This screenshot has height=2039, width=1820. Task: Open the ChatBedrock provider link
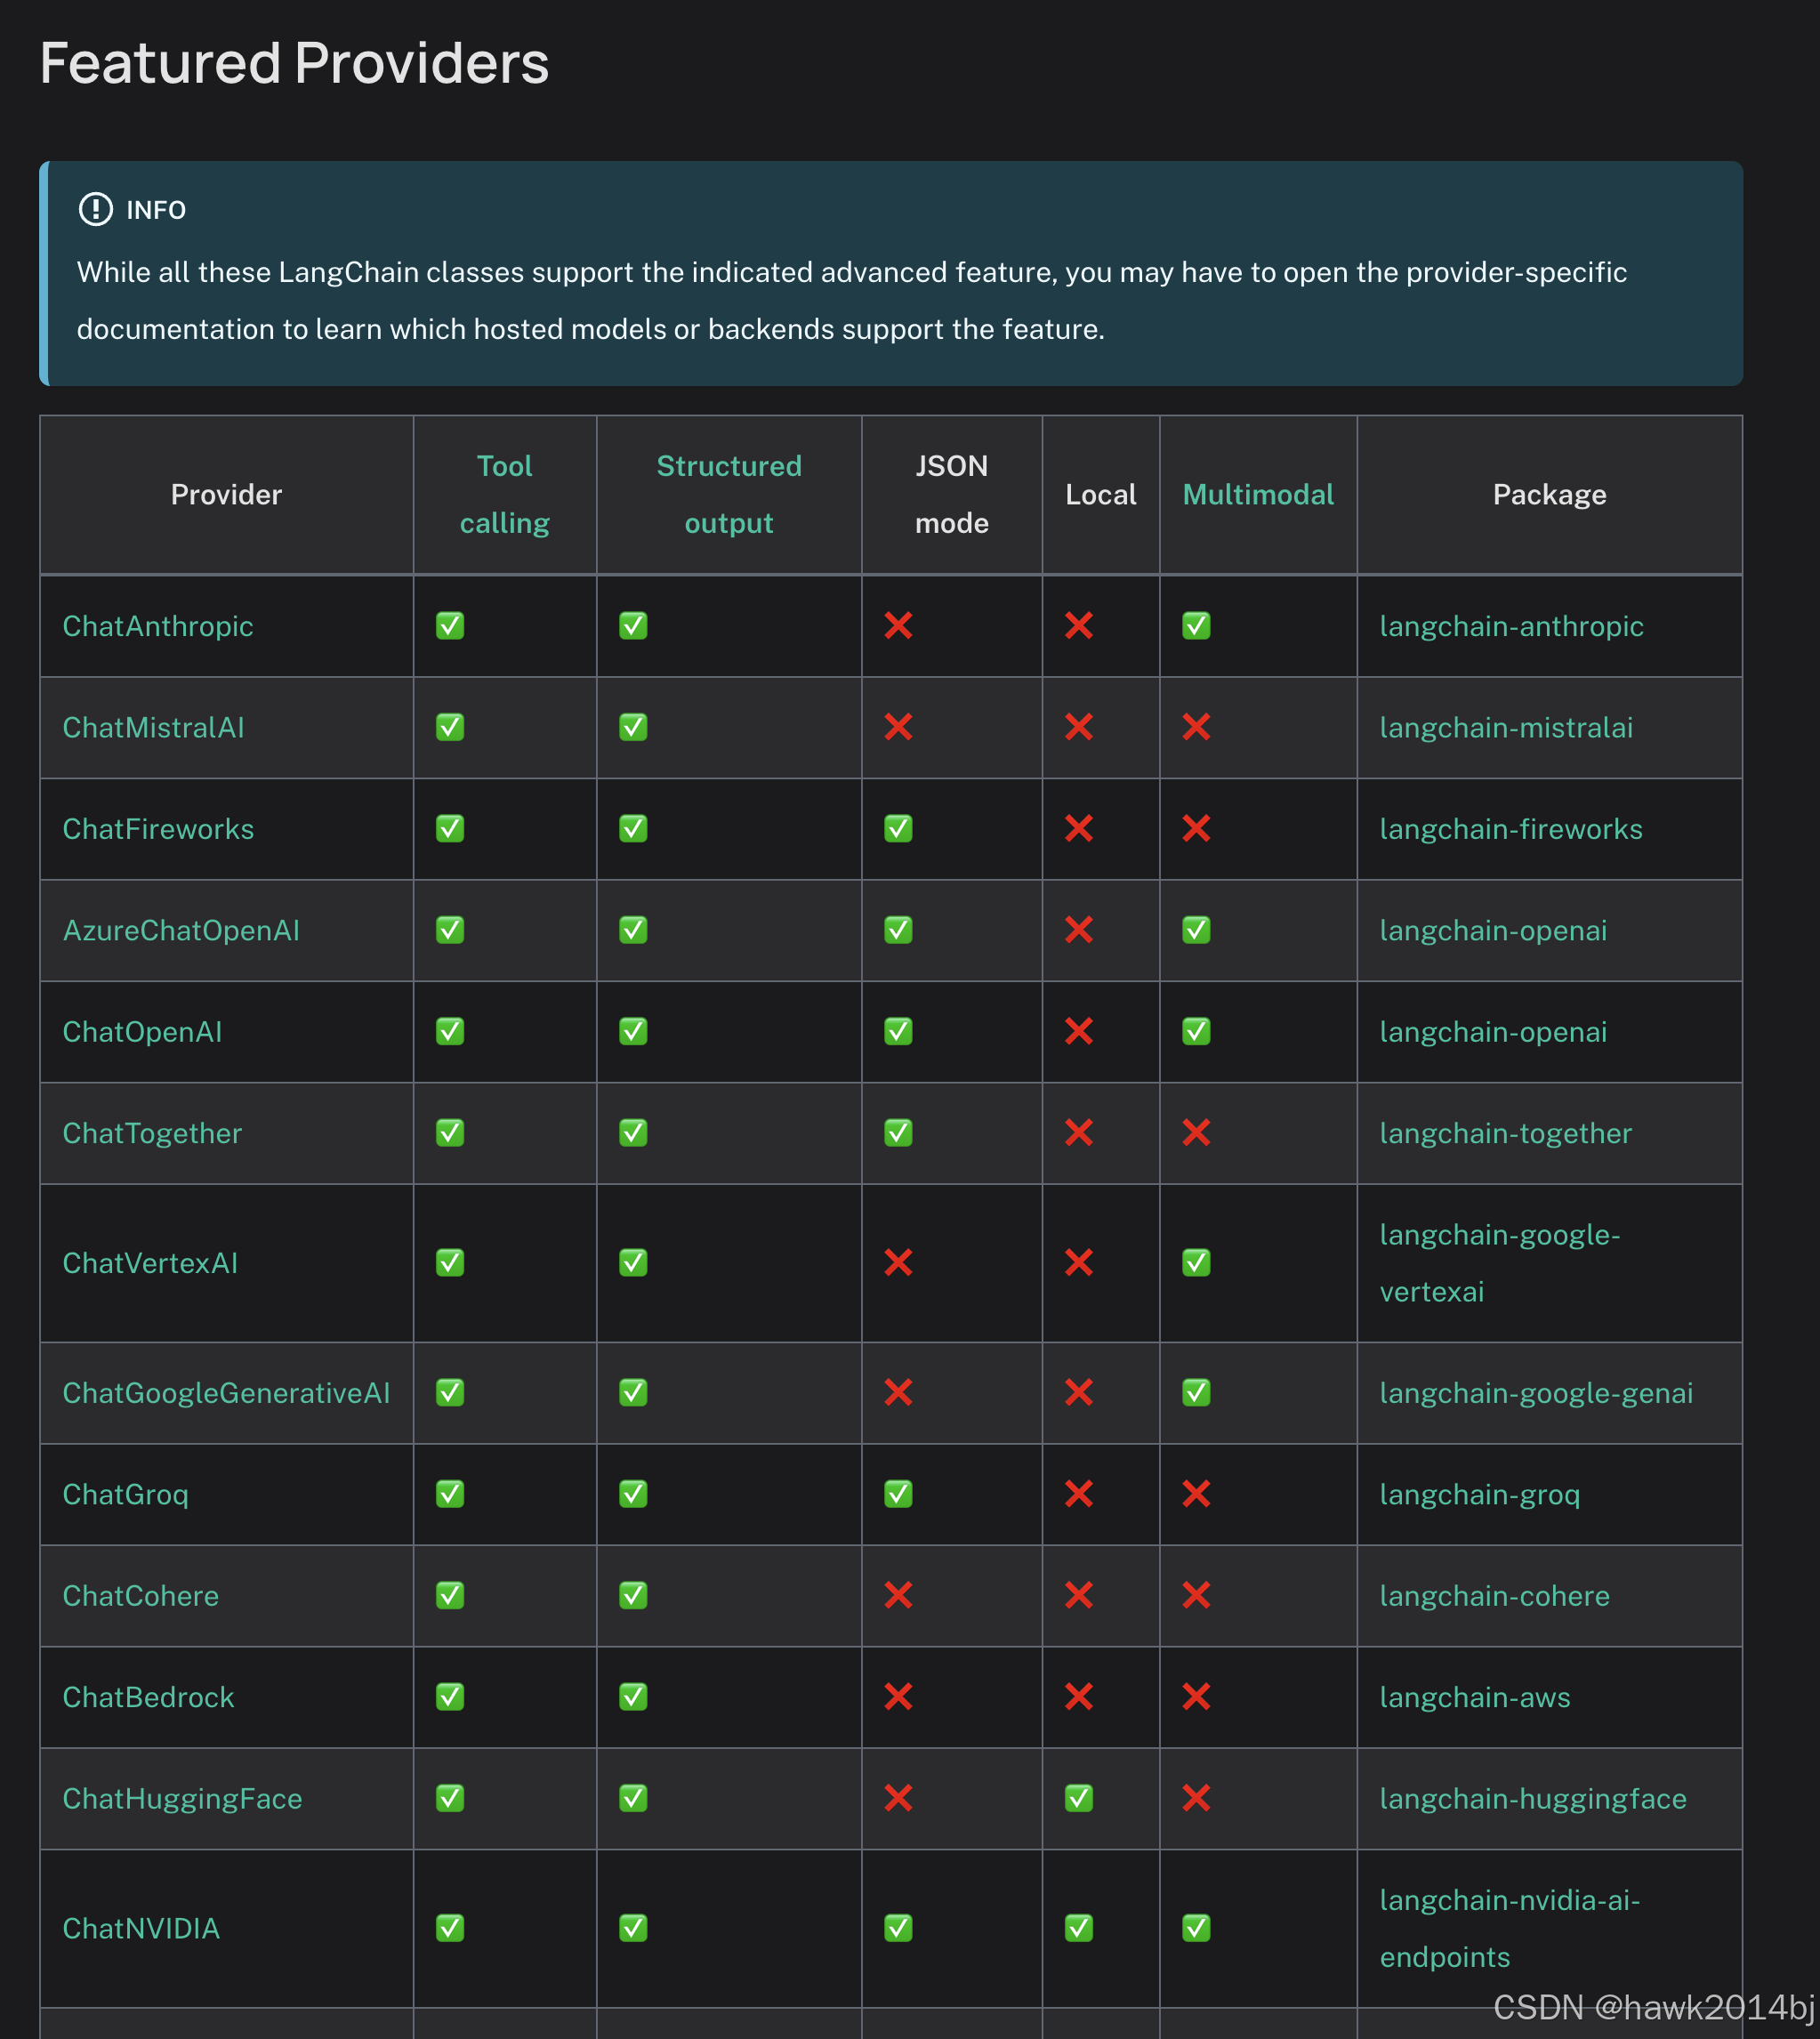[148, 1697]
